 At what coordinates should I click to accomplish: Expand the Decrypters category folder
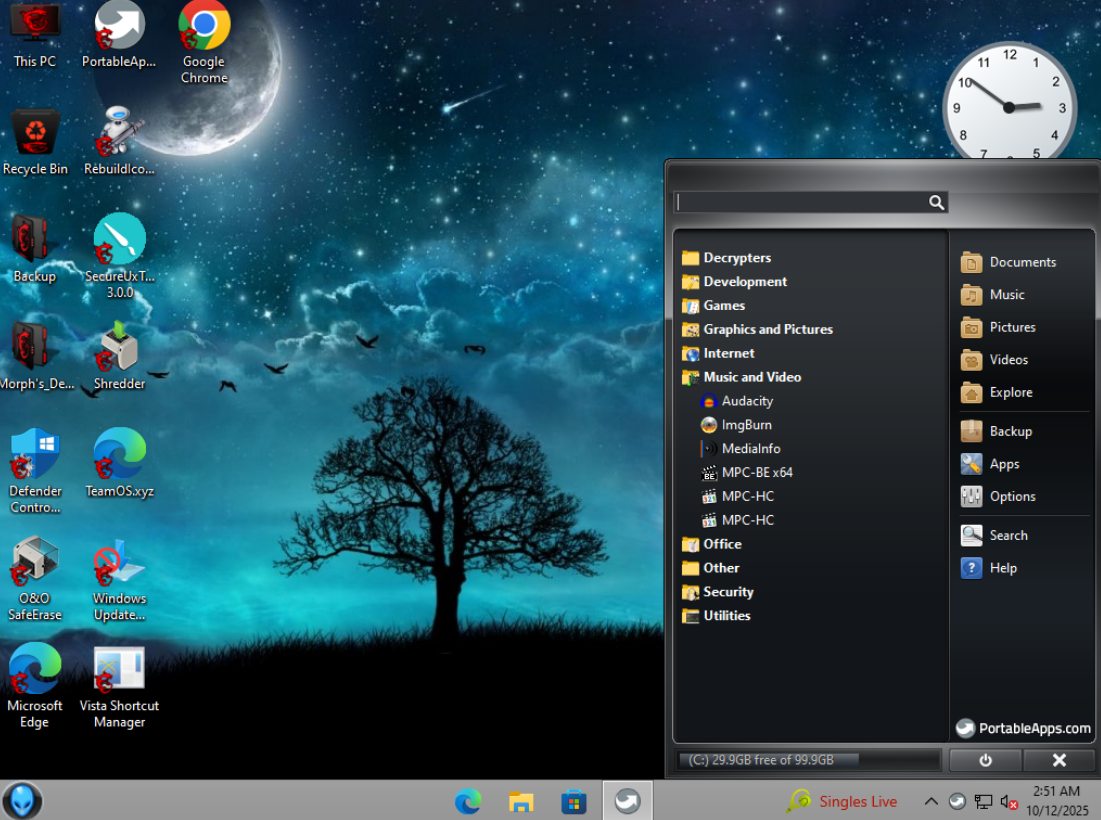pos(736,258)
